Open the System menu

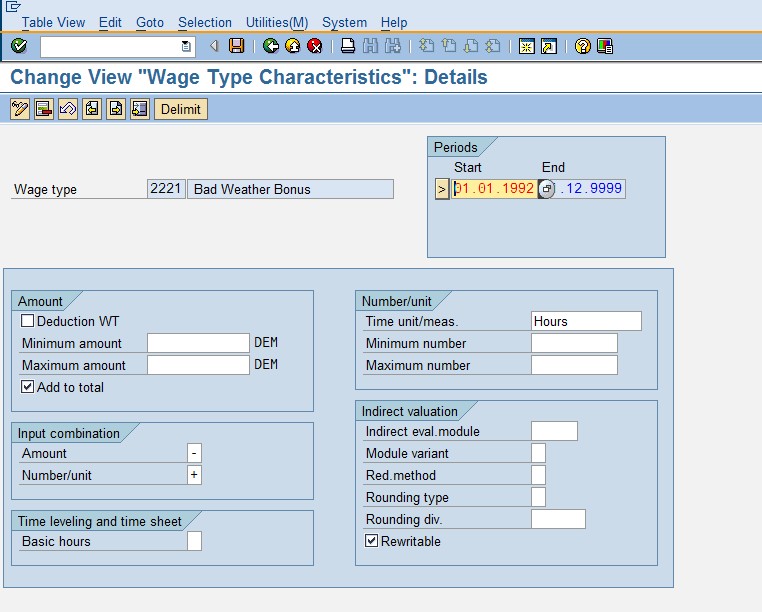point(345,22)
